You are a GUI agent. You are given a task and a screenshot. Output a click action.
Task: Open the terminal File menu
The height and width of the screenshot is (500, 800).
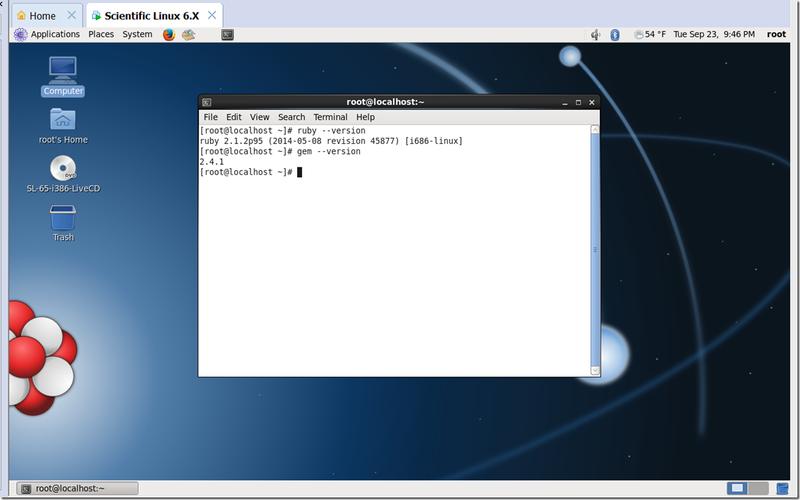pos(210,117)
